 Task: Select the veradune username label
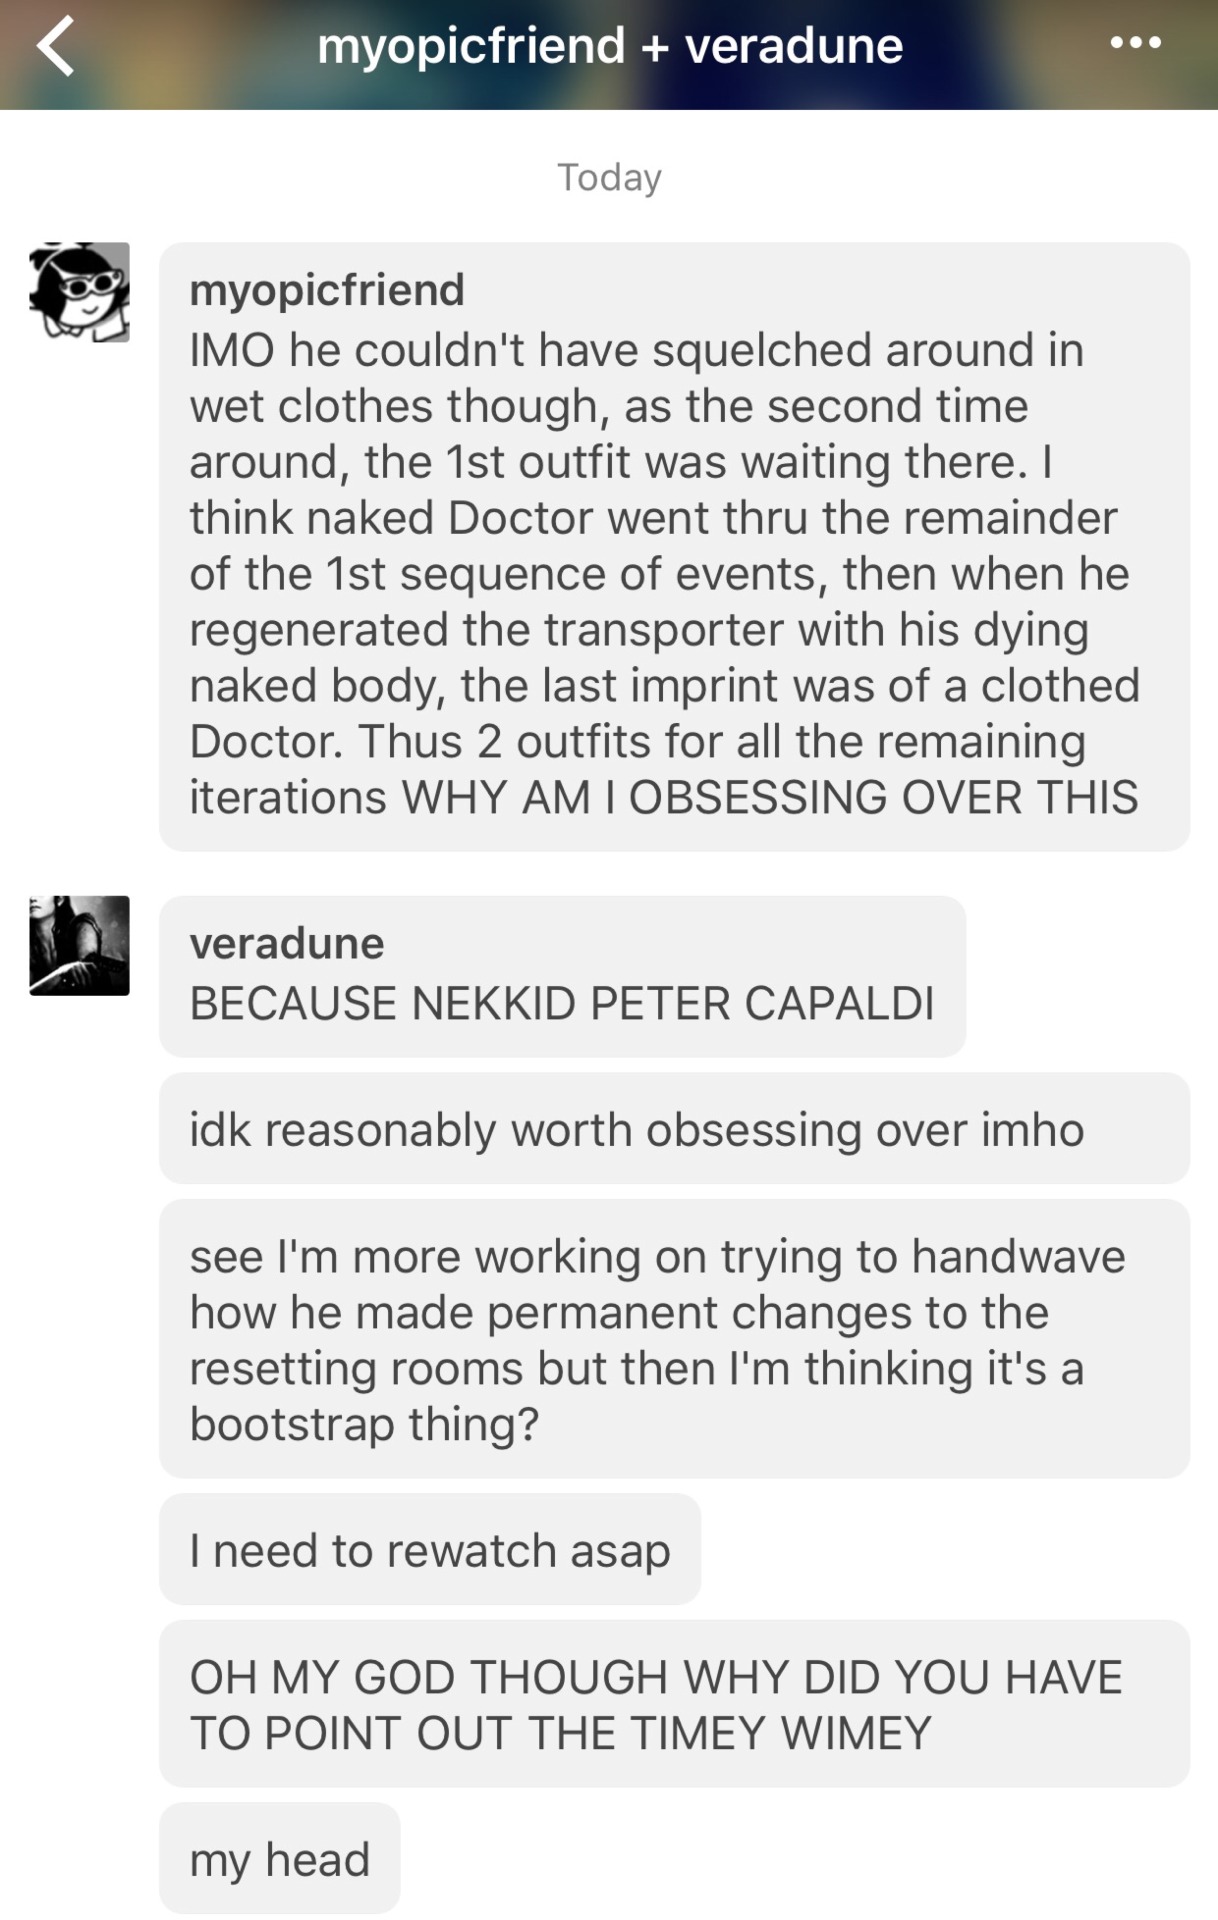(287, 944)
